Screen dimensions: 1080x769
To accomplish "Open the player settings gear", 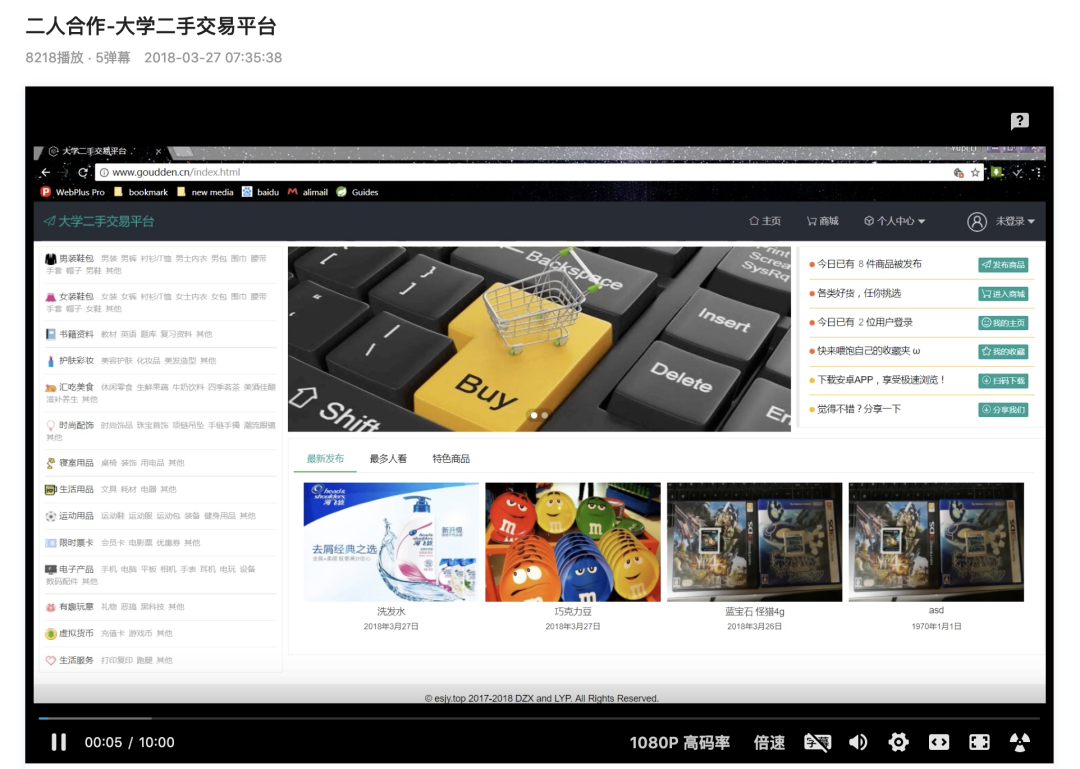I will point(898,742).
